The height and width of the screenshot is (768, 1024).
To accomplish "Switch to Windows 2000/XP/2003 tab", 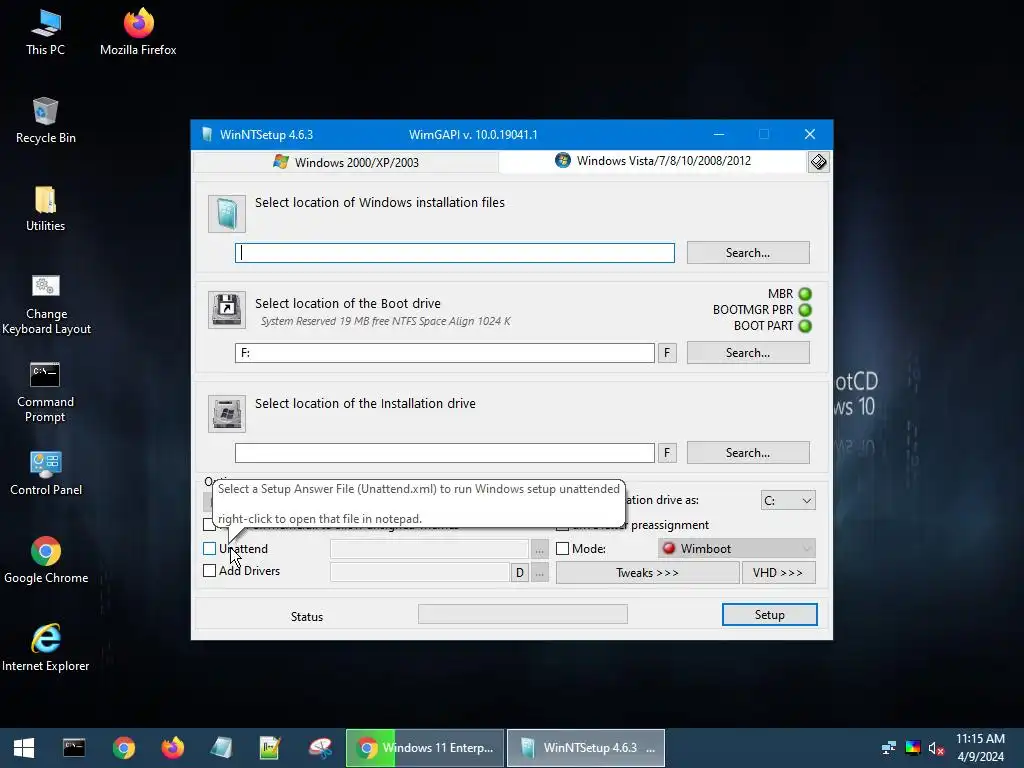I will click(346, 162).
